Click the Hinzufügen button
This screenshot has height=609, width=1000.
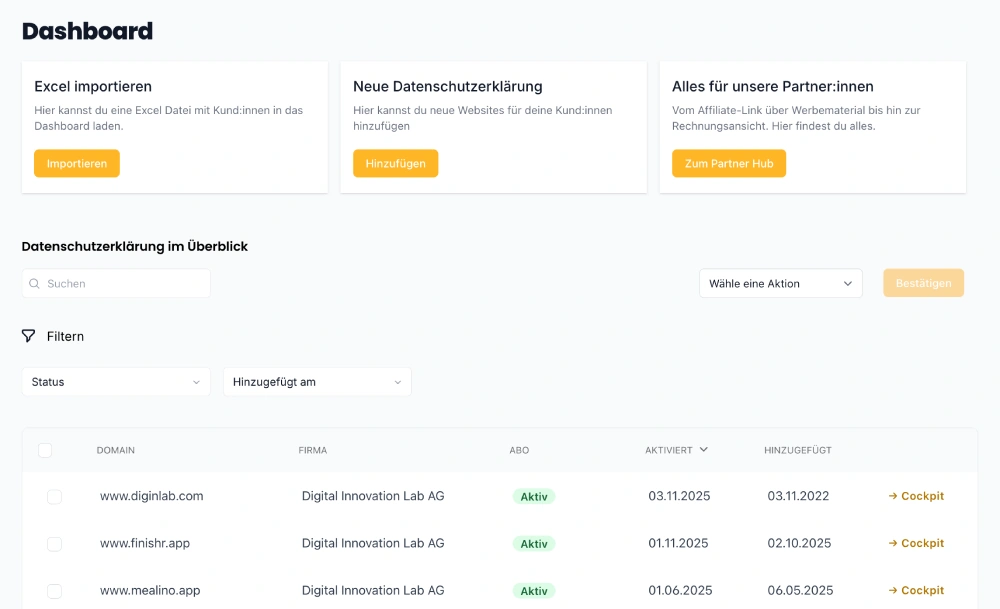click(x=395, y=164)
